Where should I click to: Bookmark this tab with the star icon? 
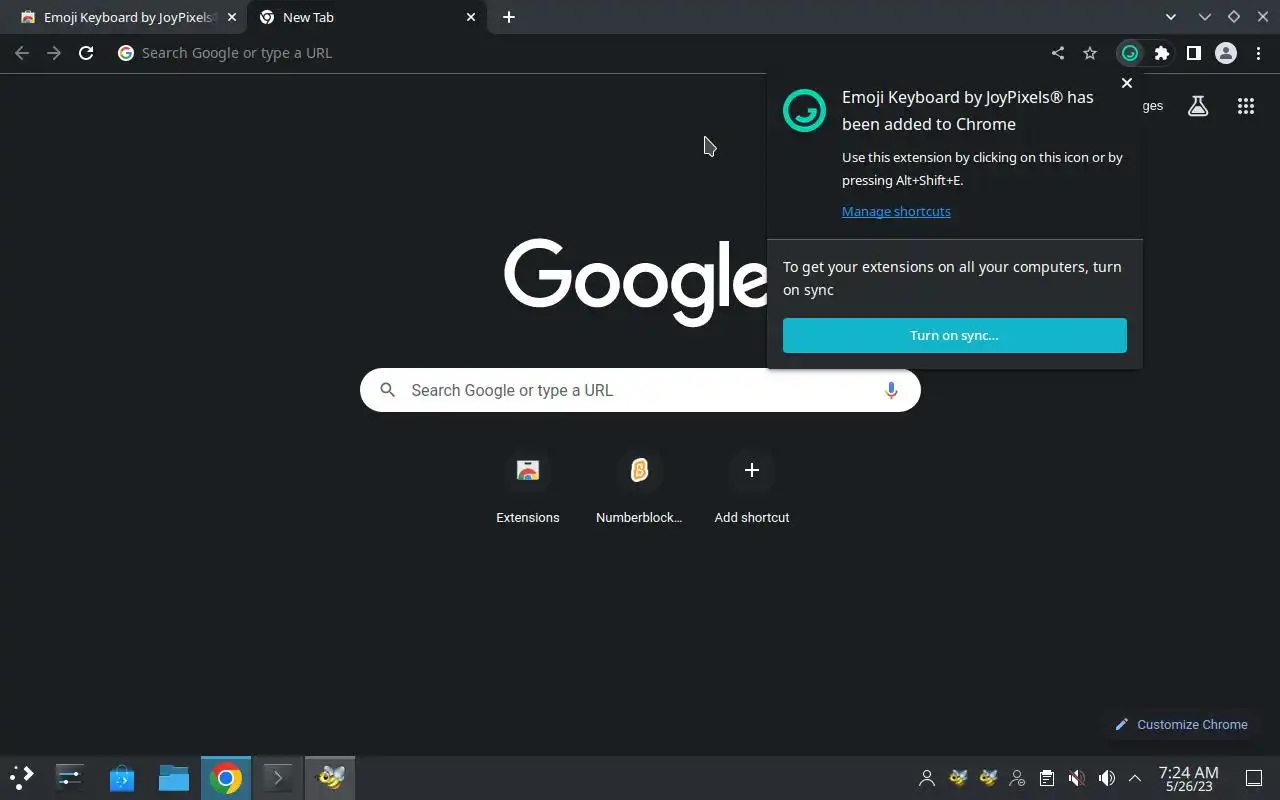(1090, 53)
